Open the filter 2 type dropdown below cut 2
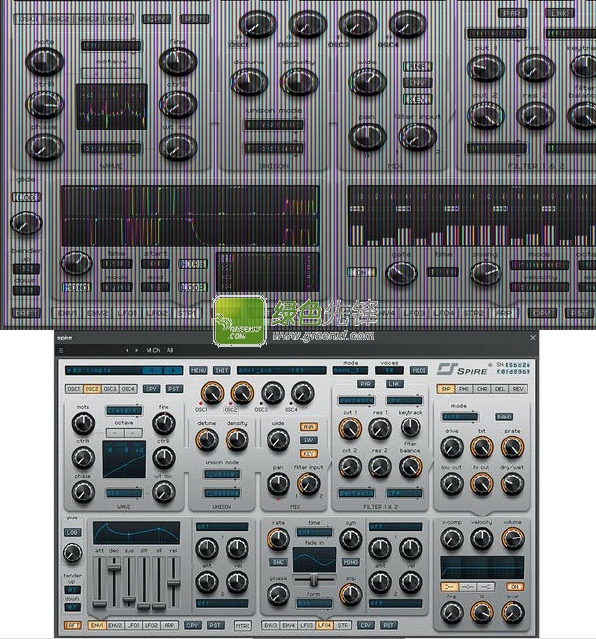Viewport: 596px width, 639px height. pyautogui.click(x=356, y=493)
